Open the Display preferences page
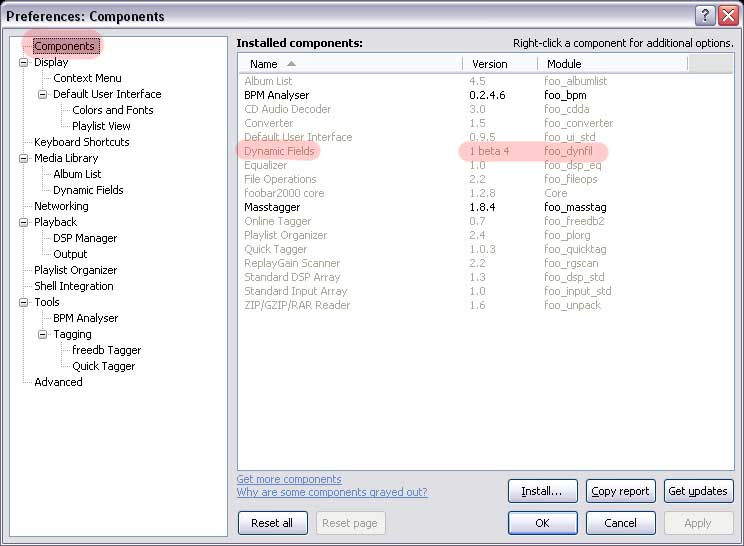 tap(51, 62)
